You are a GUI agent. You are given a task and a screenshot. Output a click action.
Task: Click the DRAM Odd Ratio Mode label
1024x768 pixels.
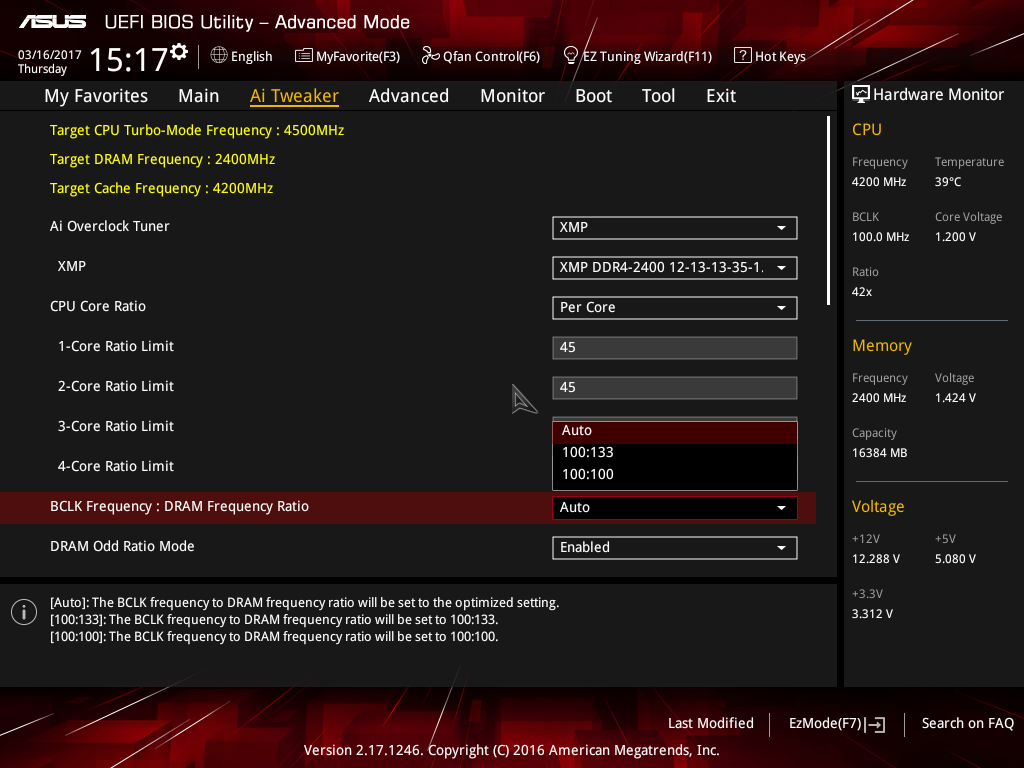point(122,547)
